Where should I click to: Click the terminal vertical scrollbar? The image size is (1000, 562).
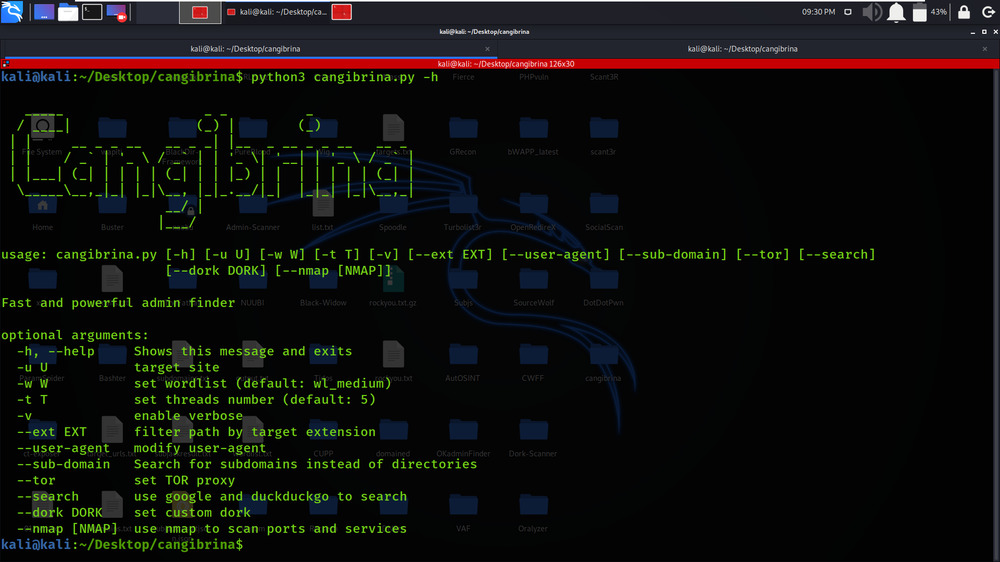click(x=996, y=313)
